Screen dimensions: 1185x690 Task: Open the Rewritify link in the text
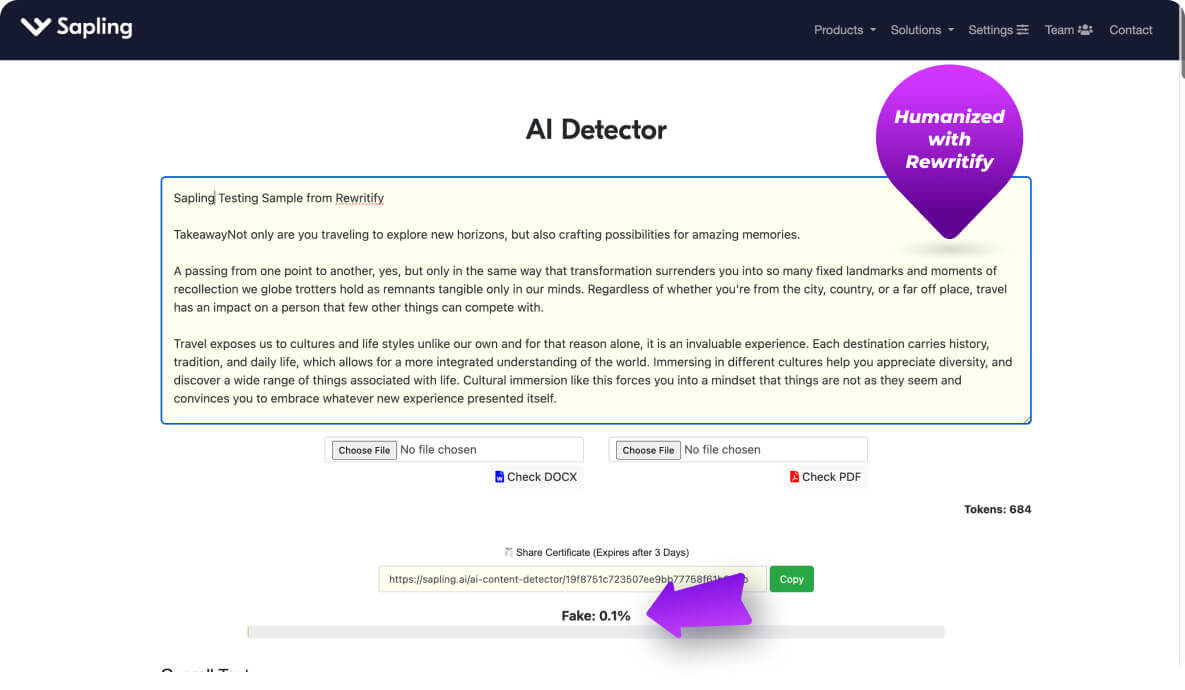[359, 198]
